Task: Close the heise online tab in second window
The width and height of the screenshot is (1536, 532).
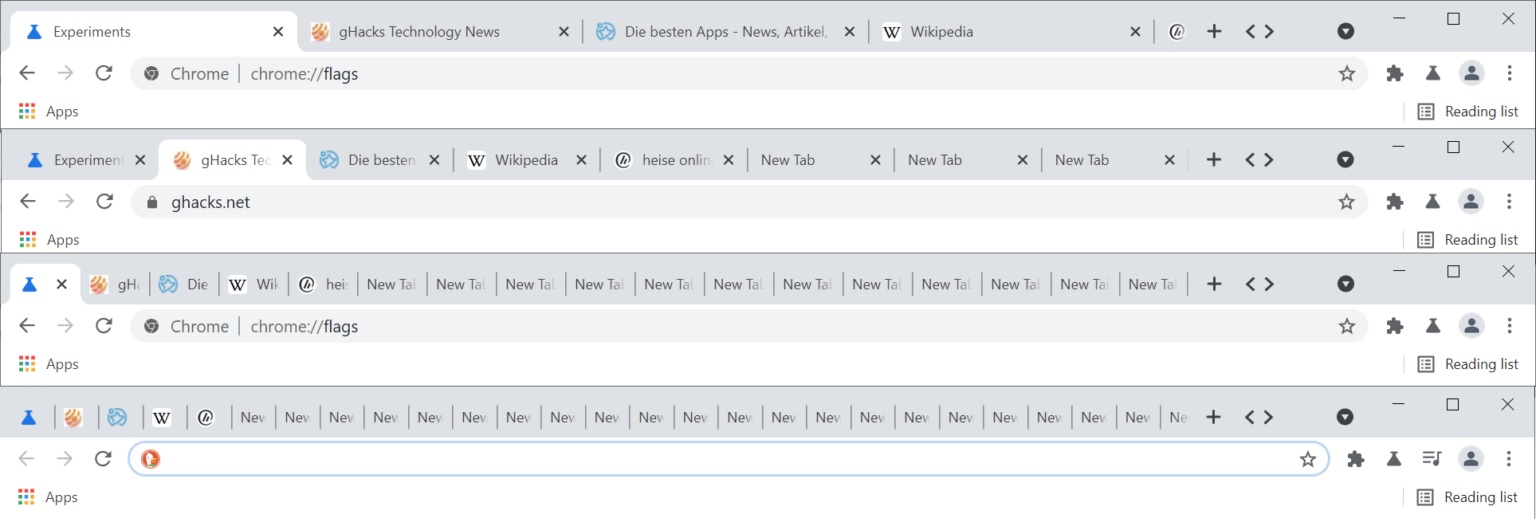Action: click(728, 160)
